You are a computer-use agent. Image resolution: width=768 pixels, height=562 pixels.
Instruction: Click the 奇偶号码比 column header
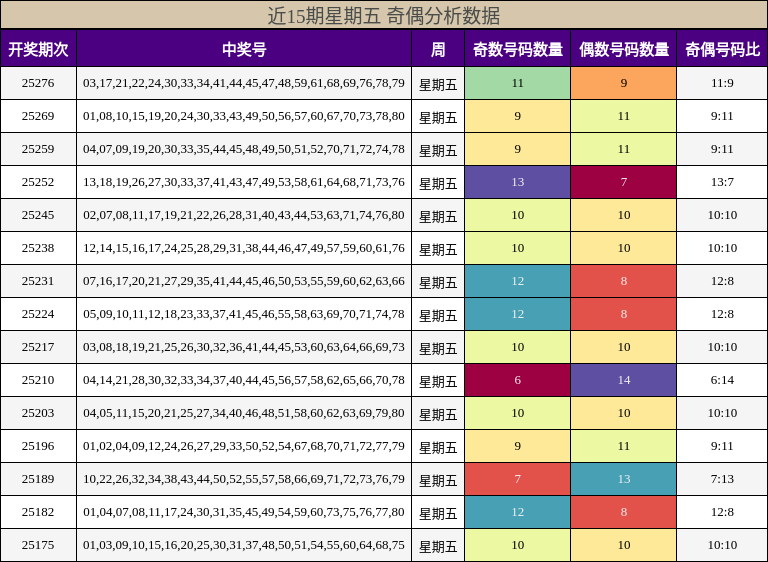point(722,49)
